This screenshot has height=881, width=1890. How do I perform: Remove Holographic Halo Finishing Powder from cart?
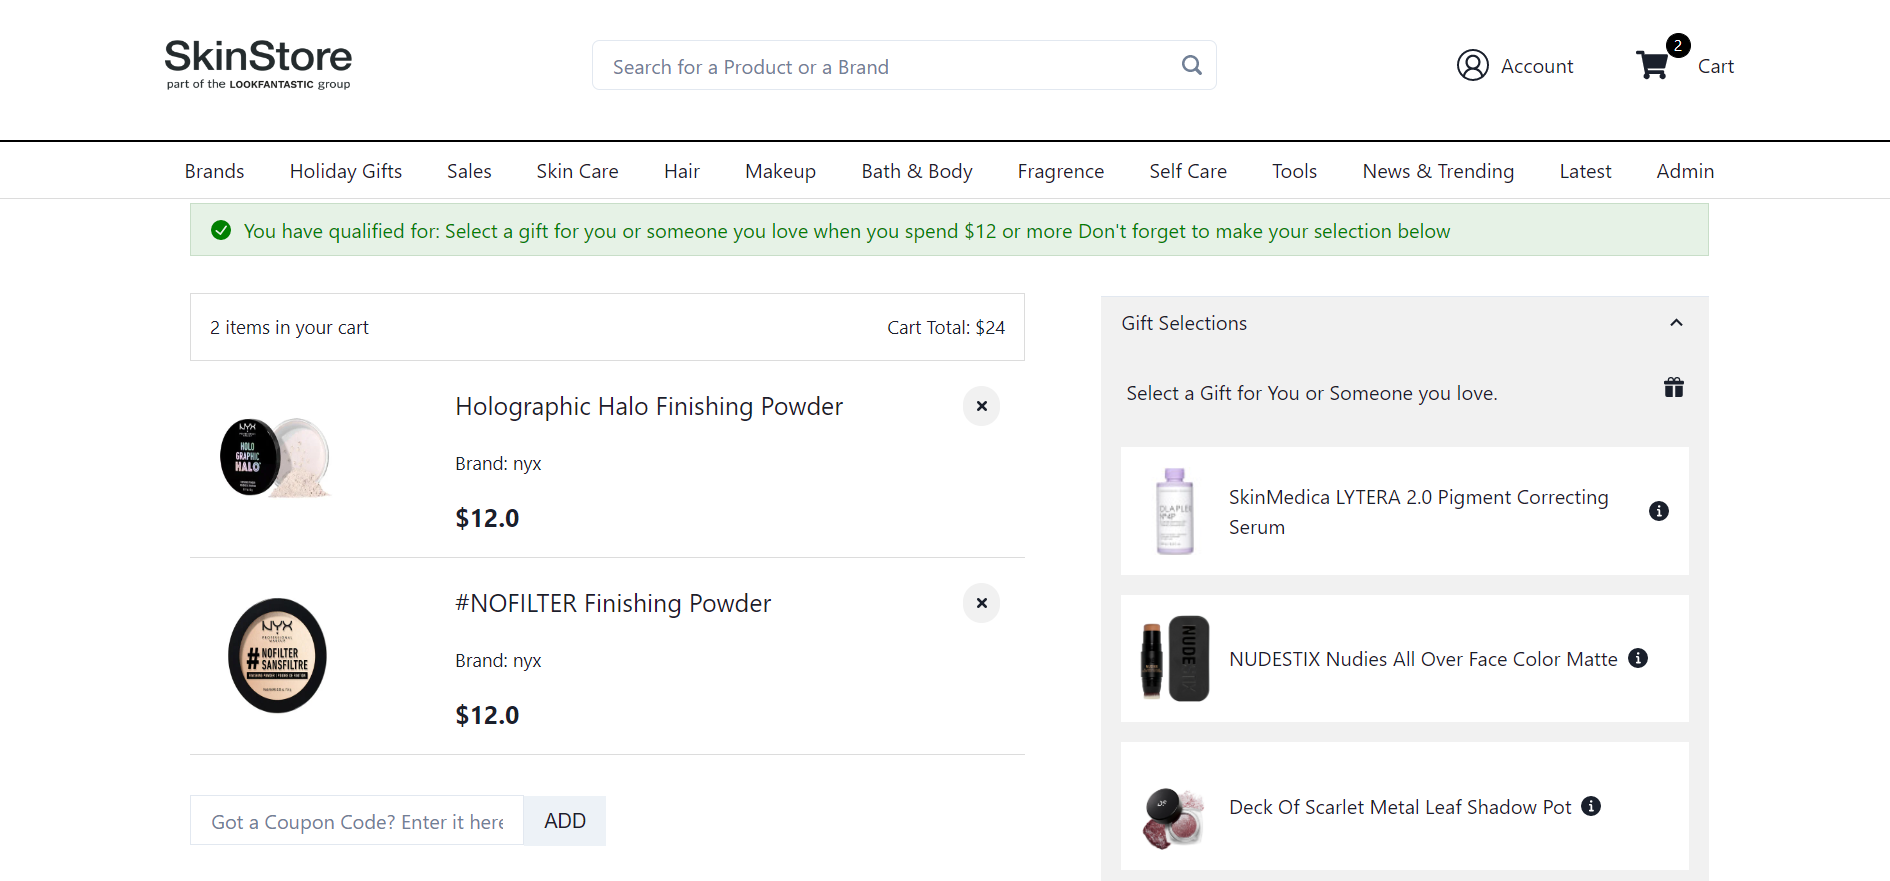click(x=981, y=406)
